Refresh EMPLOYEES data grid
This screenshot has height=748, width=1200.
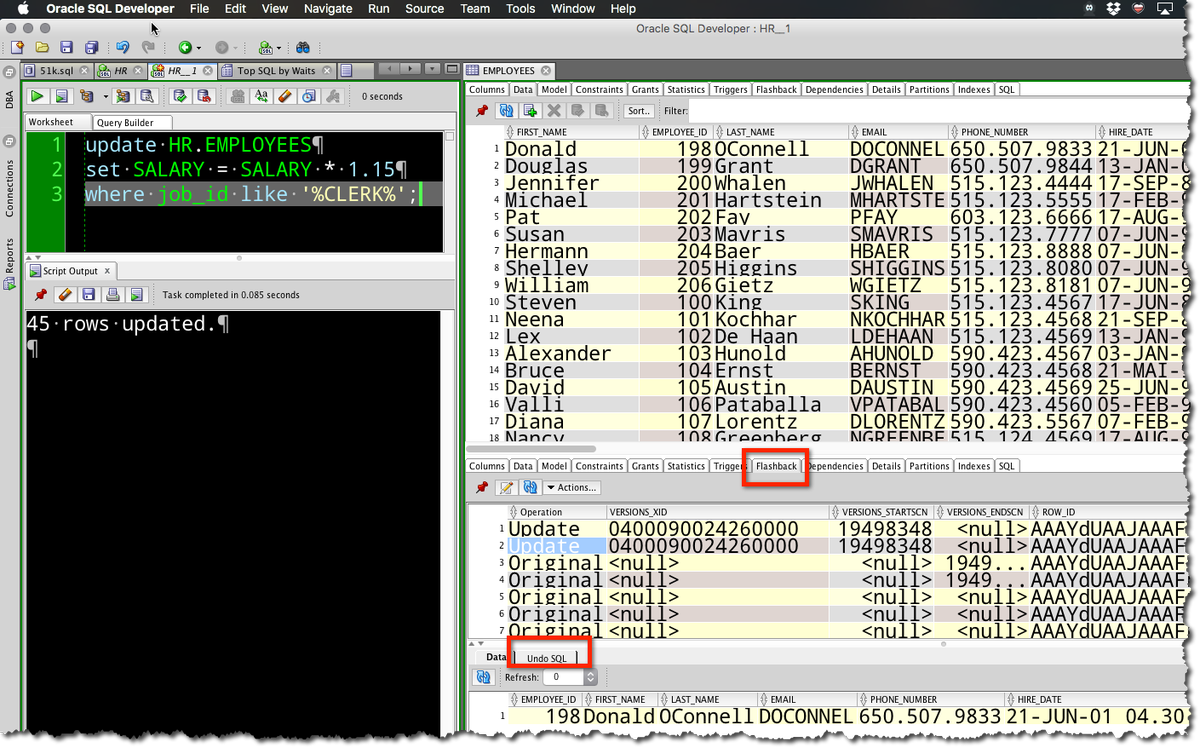point(507,111)
